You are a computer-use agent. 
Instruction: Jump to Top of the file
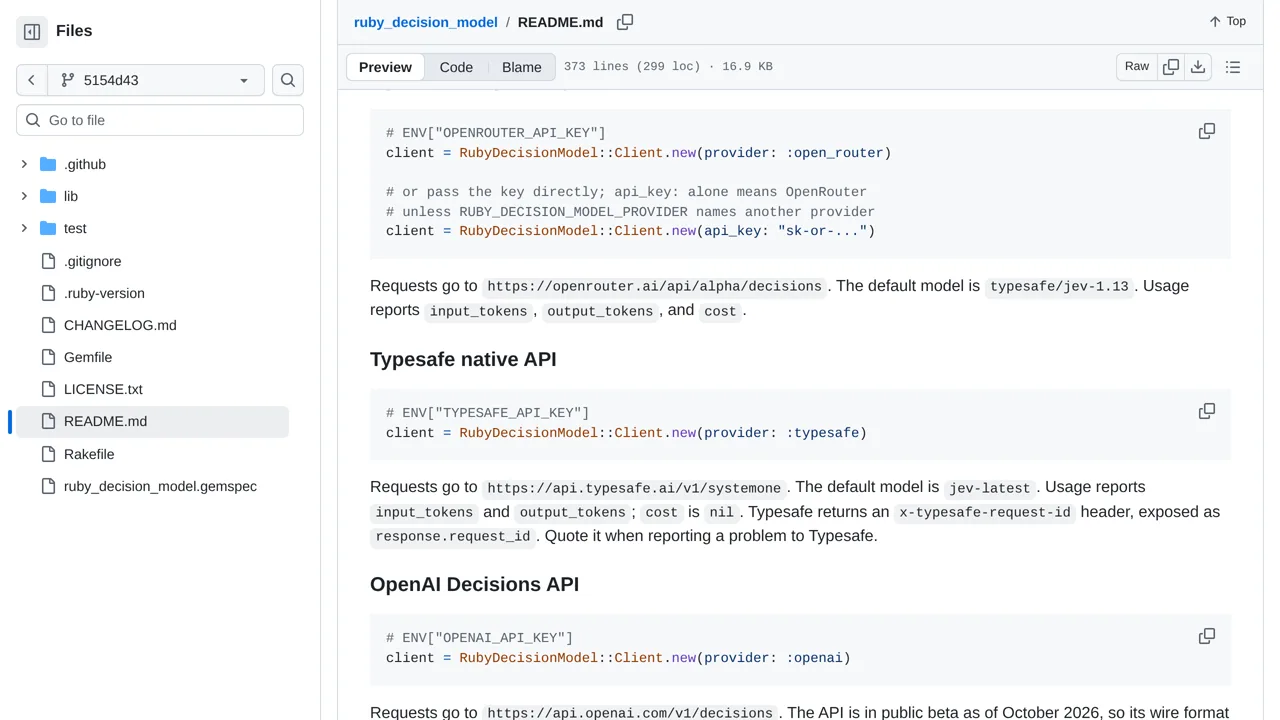1227,21
